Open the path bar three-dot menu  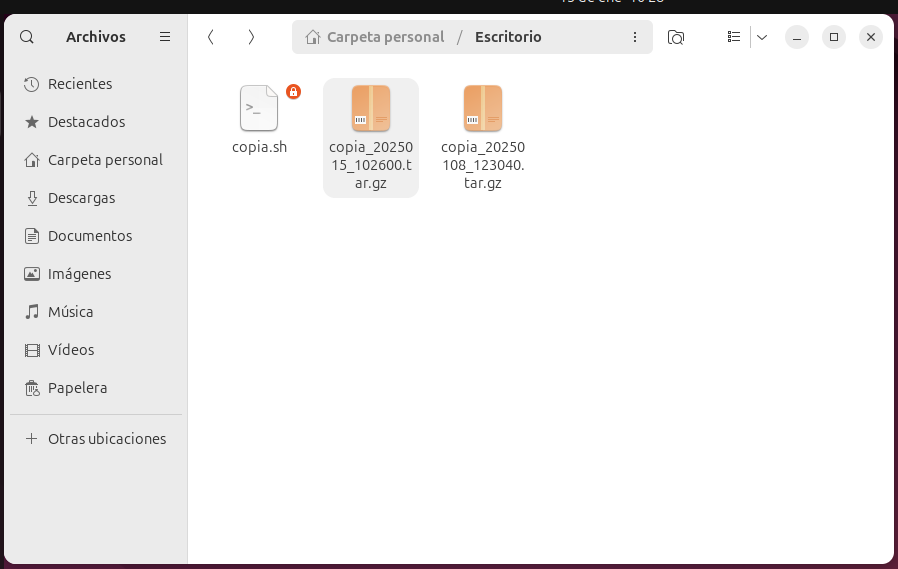coord(635,37)
